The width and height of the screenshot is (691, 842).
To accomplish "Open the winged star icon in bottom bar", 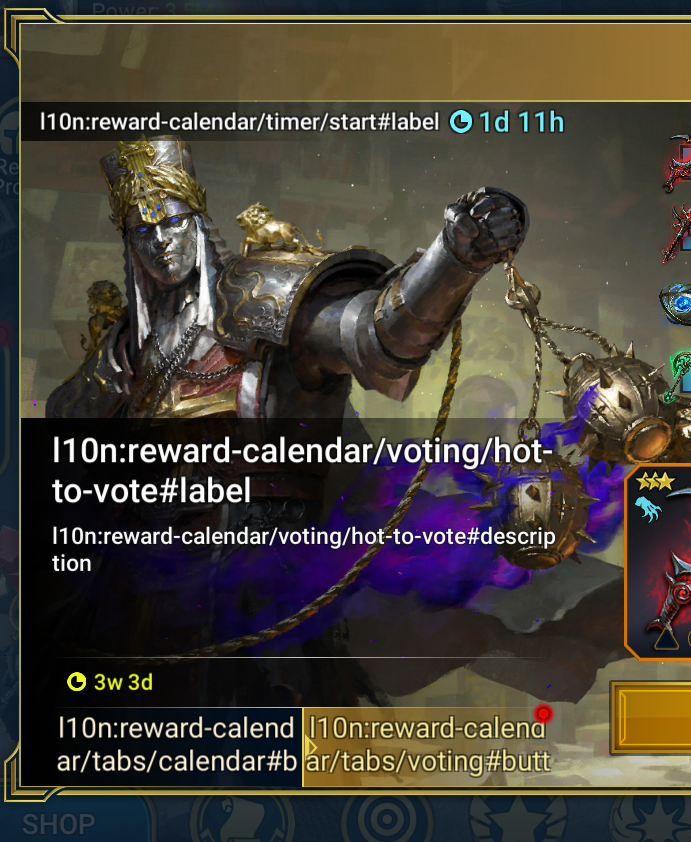I will tap(519, 818).
